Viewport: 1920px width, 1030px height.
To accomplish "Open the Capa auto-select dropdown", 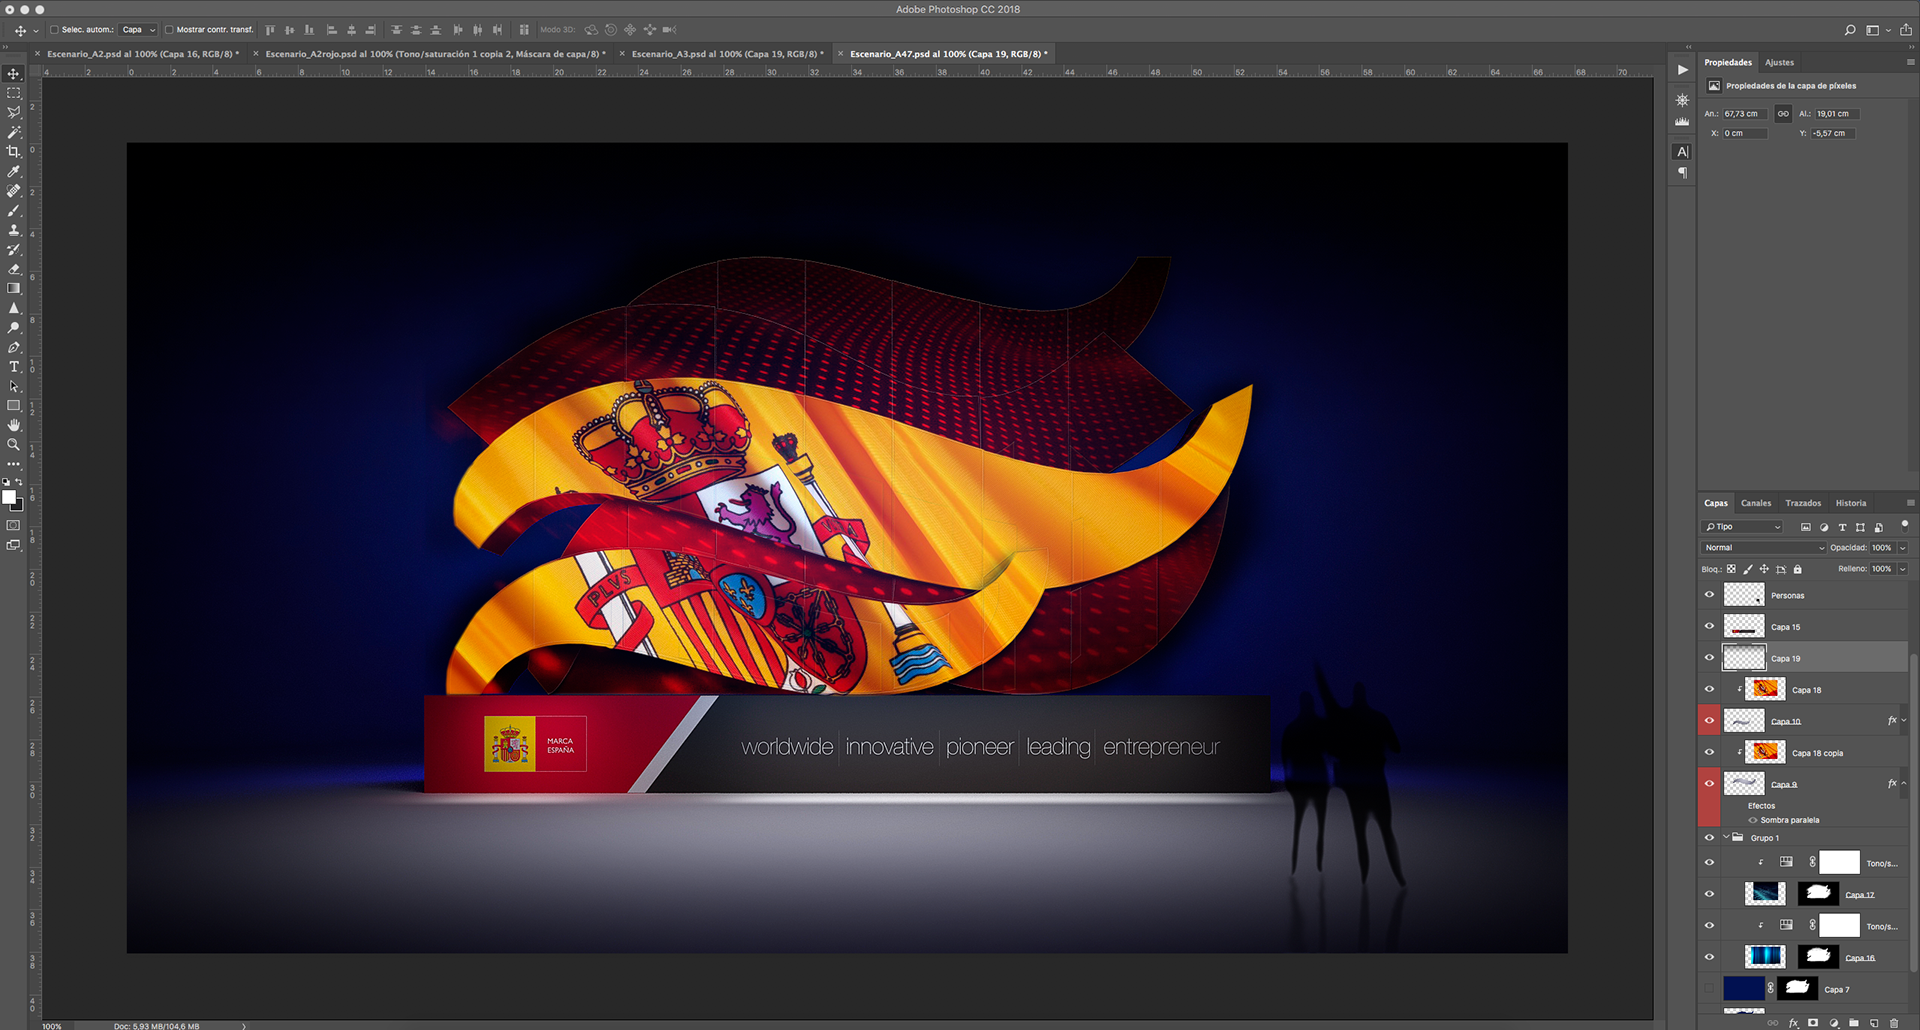I will tap(138, 30).
